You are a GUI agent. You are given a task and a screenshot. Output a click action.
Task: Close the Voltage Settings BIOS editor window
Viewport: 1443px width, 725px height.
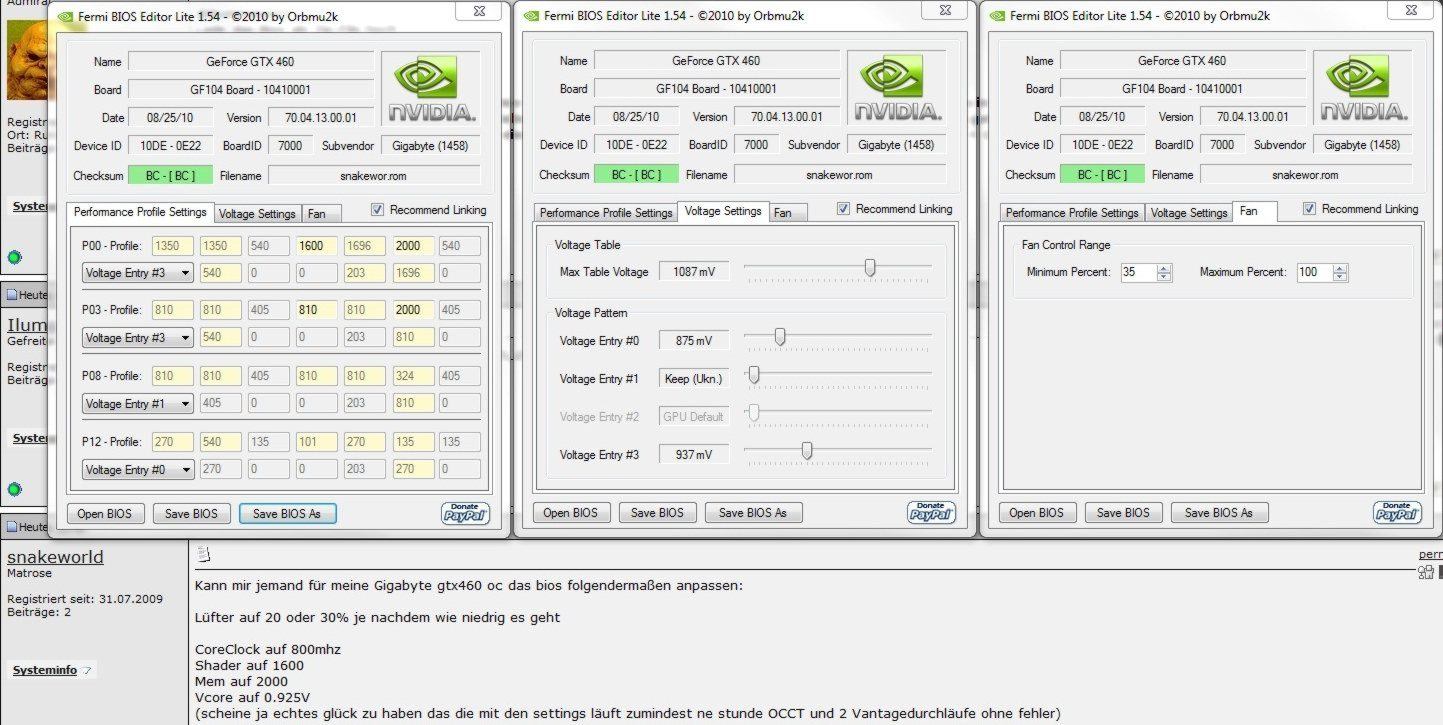946,11
